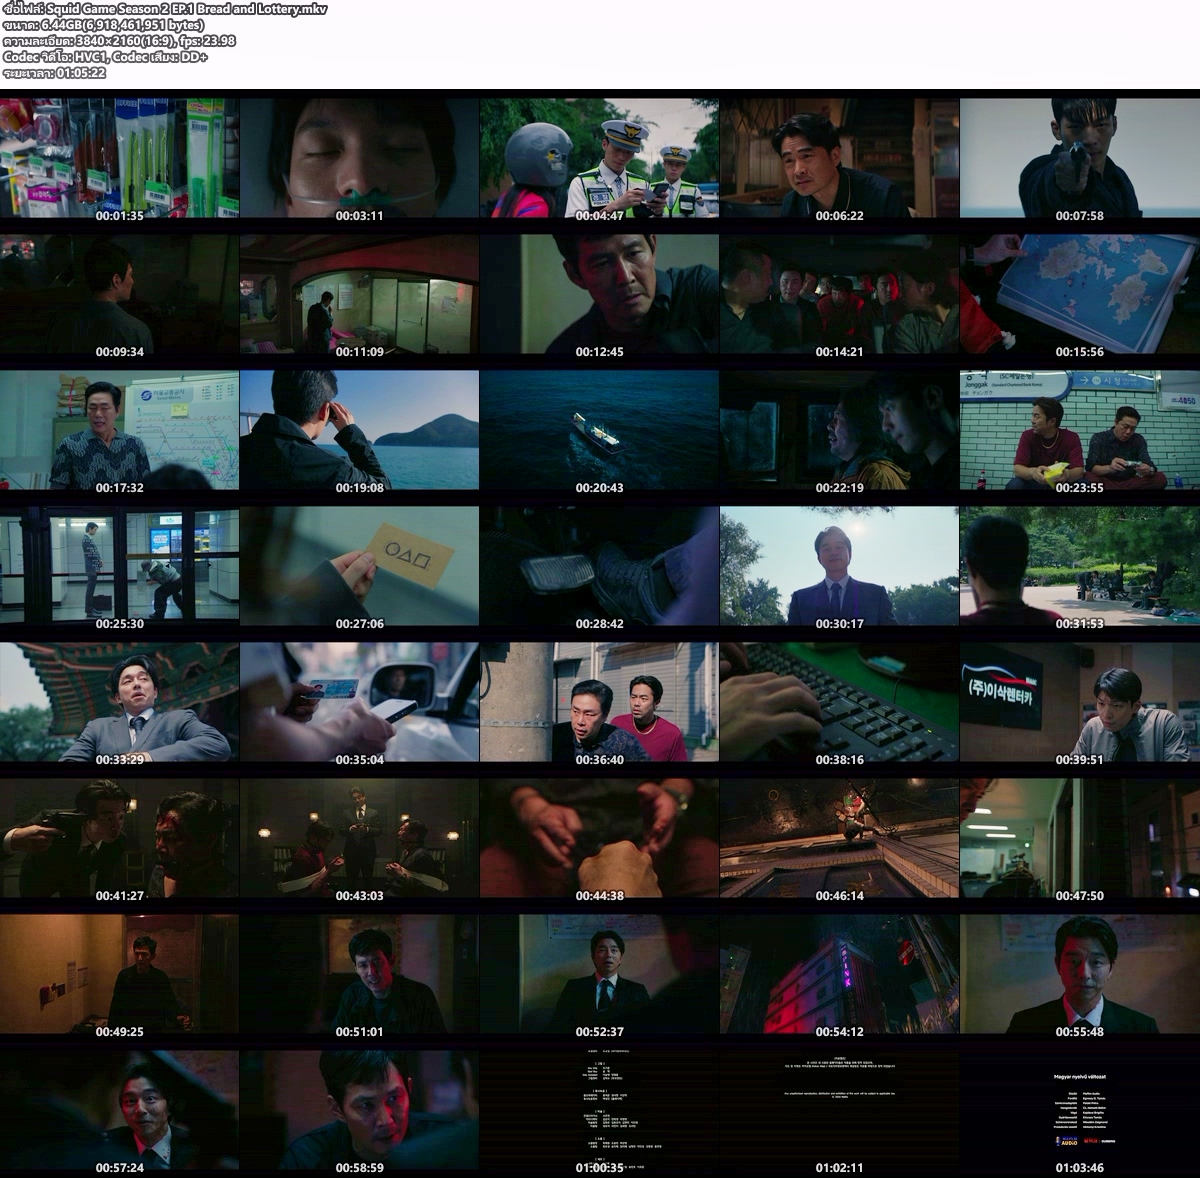Click the codec line mentioning HVC1
Viewport: 1200px width, 1178px height.
pyautogui.click(x=105, y=57)
